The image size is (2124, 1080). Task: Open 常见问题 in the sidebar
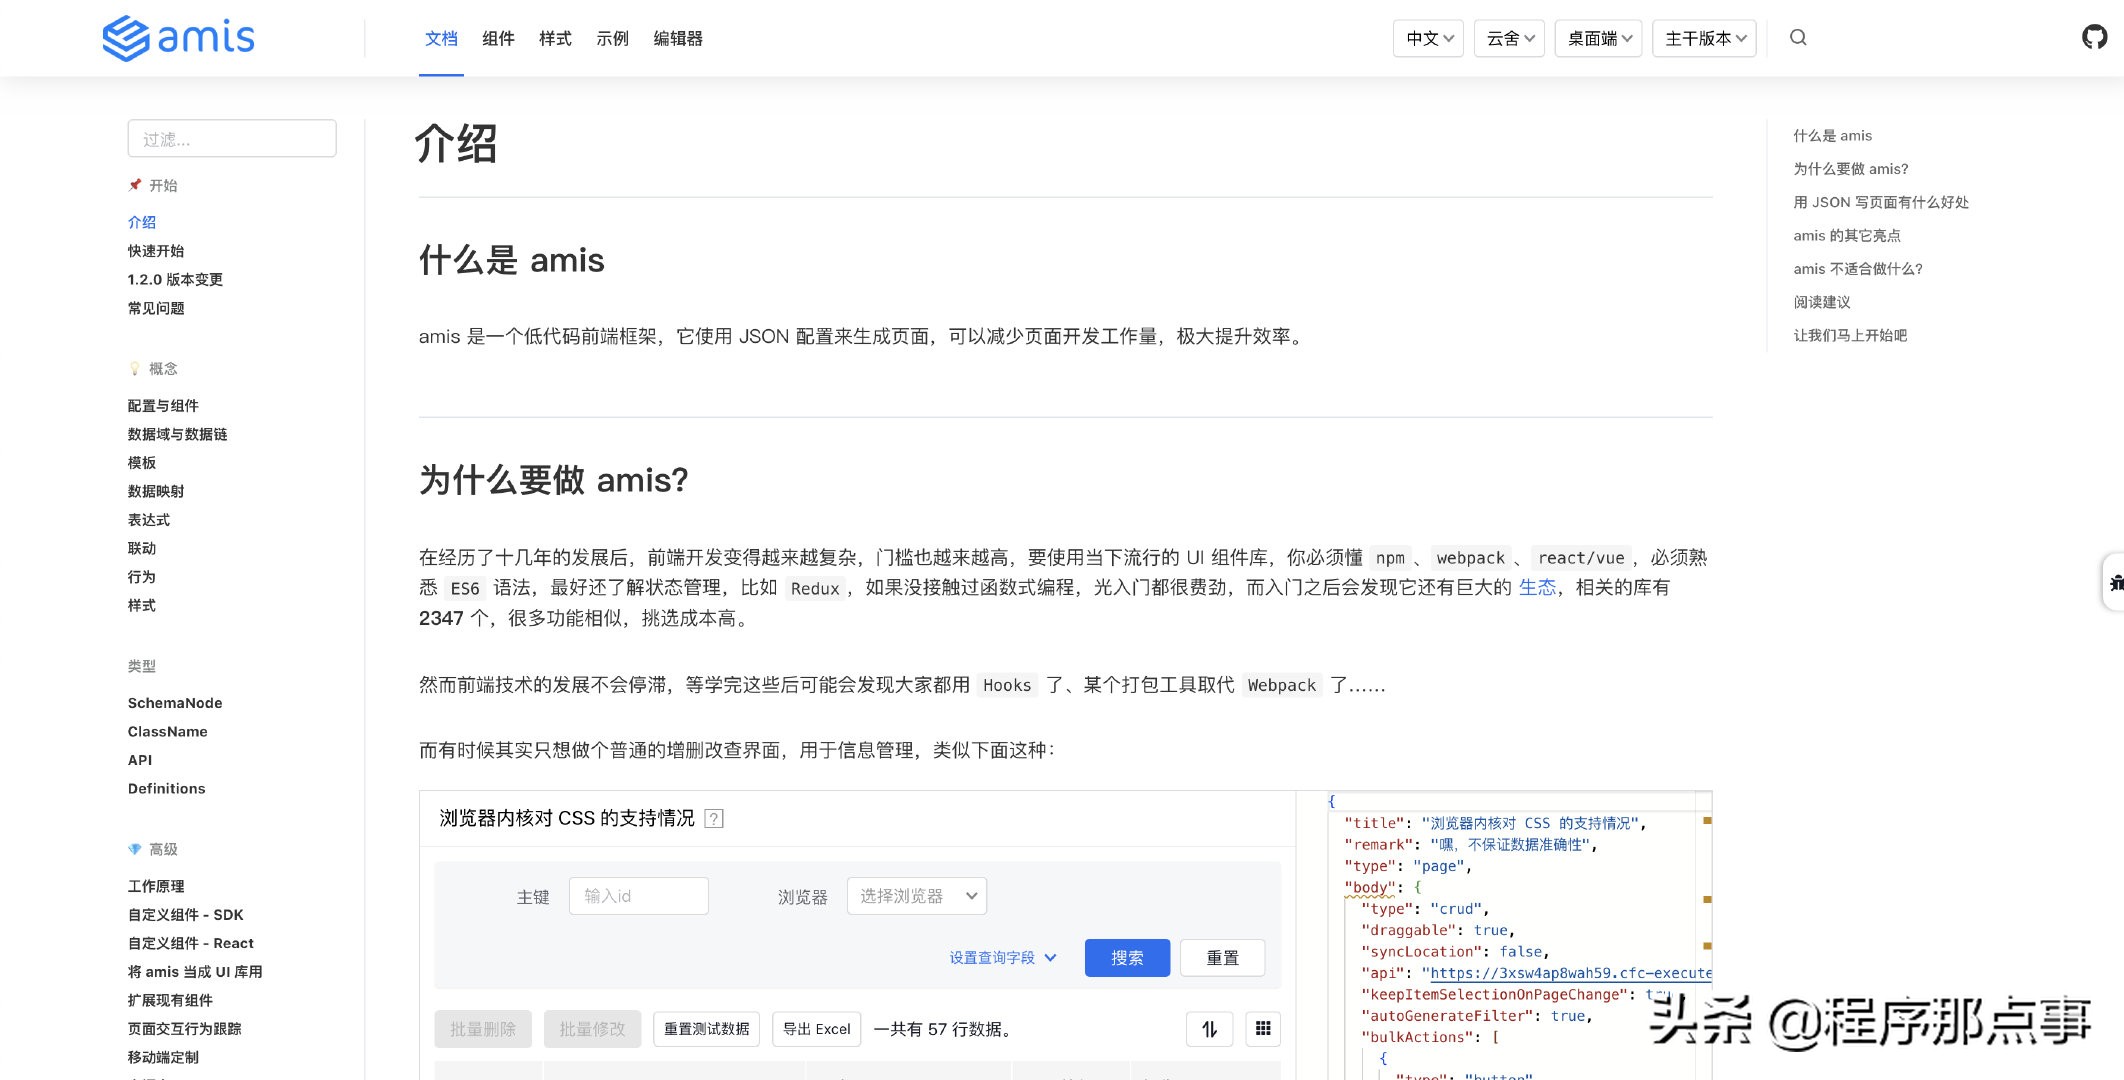coord(156,308)
